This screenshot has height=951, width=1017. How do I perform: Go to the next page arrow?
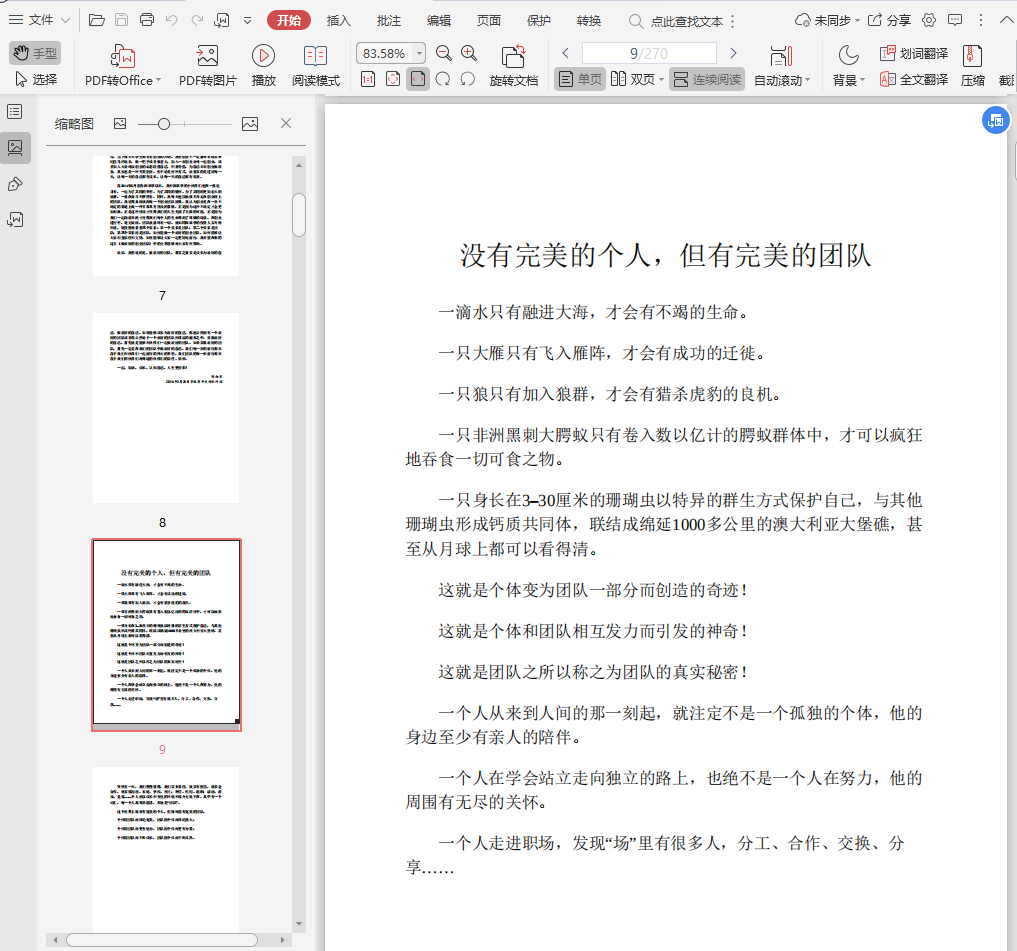pyautogui.click(x=734, y=53)
